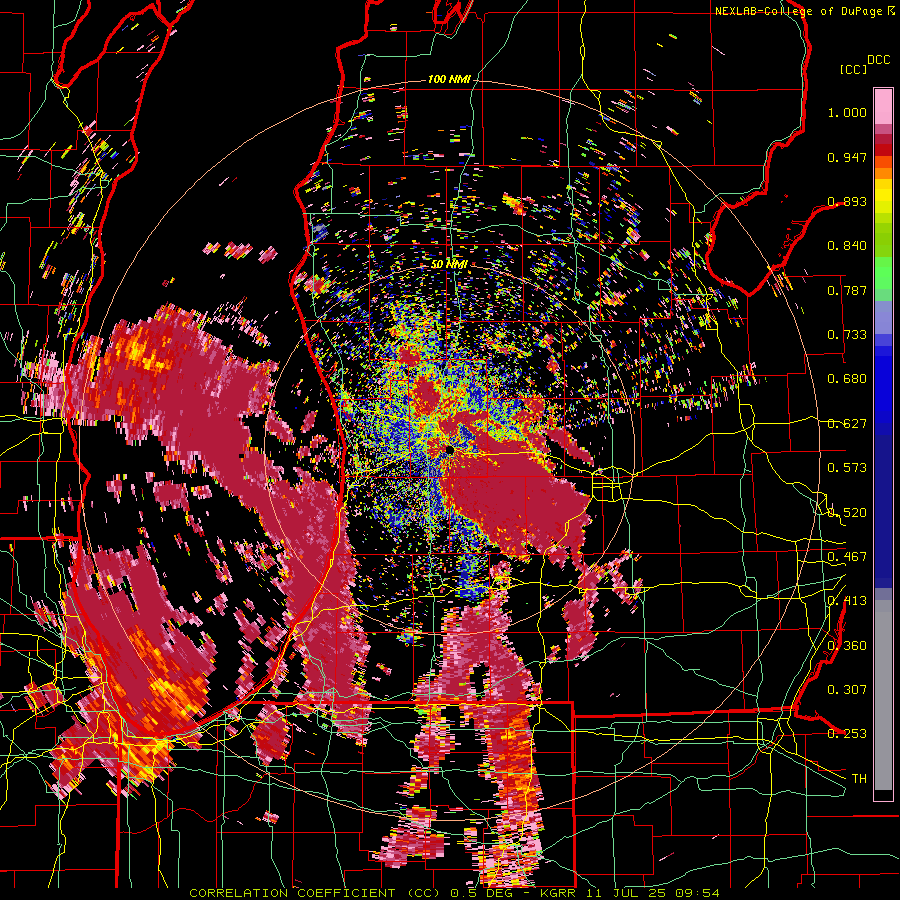This screenshot has width=900, height=900.
Task: Select the 0.467 legend value
Action: coord(847,557)
